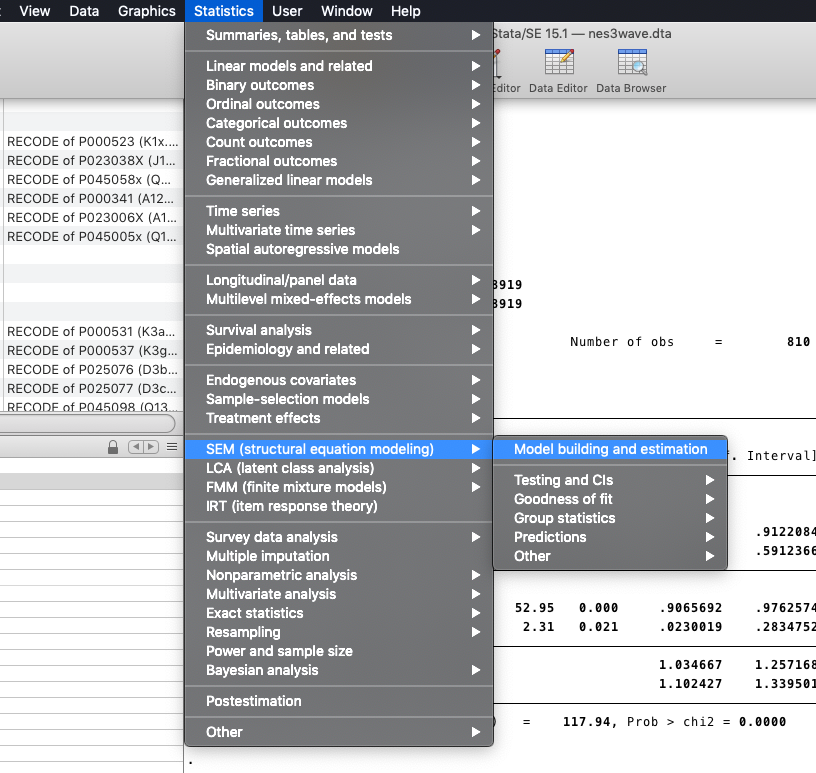This screenshot has height=773, width=816.
Task: Choose Longitudinal/panel data
Action: tap(339, 280)
